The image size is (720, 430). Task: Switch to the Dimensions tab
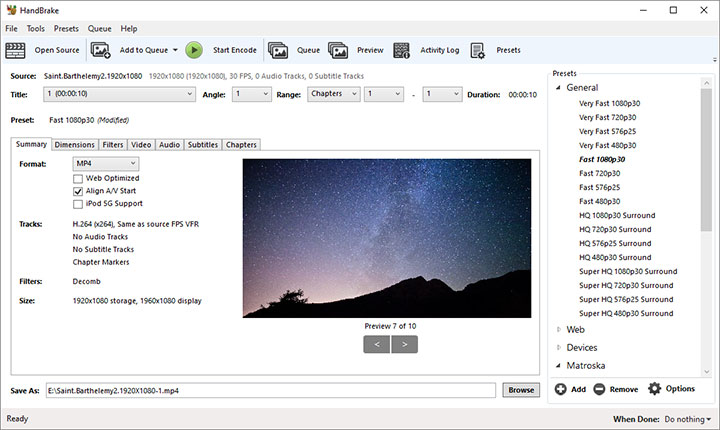pos(74,145)
